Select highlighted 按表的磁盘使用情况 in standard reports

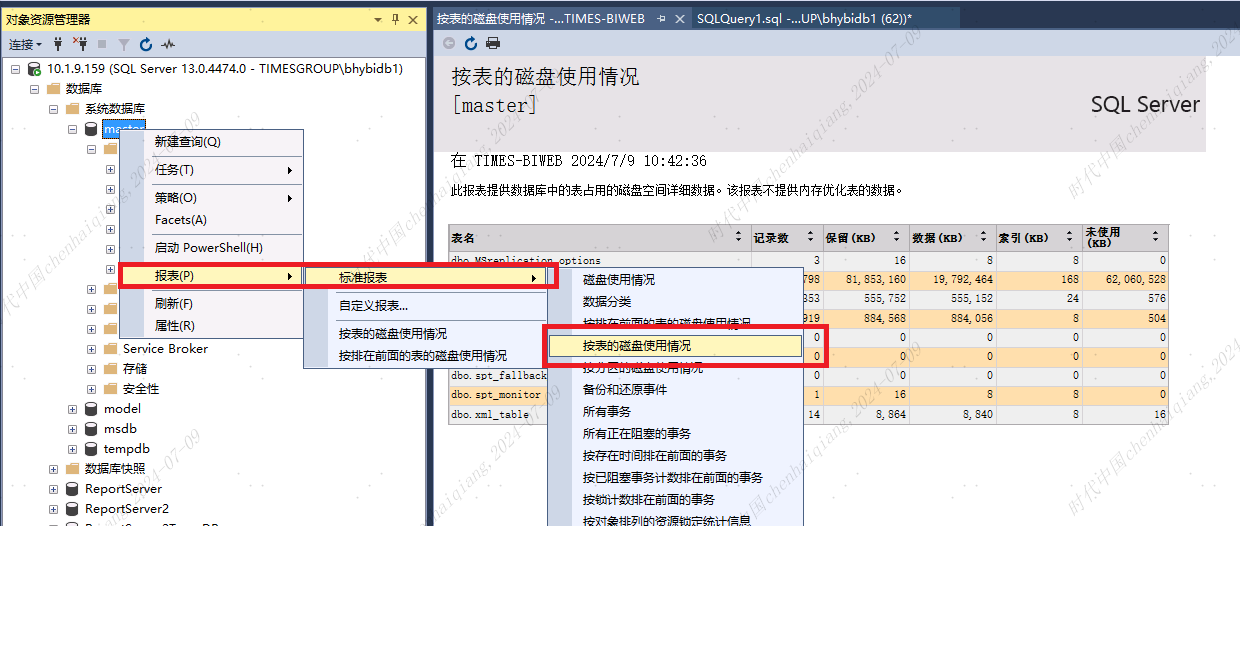click(676, 346)
